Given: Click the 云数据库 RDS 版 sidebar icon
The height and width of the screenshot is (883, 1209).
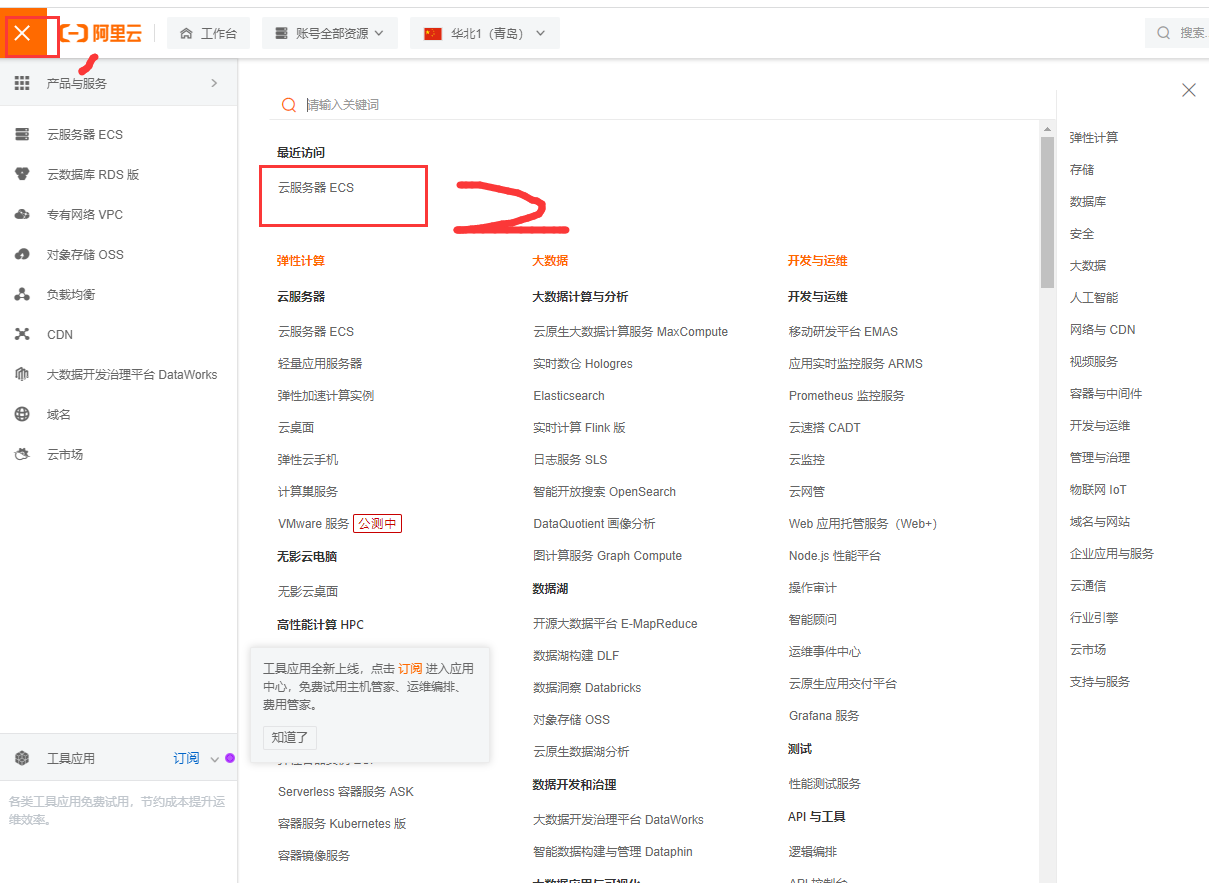Looking at the screenshot, I should tap(22, 174).
